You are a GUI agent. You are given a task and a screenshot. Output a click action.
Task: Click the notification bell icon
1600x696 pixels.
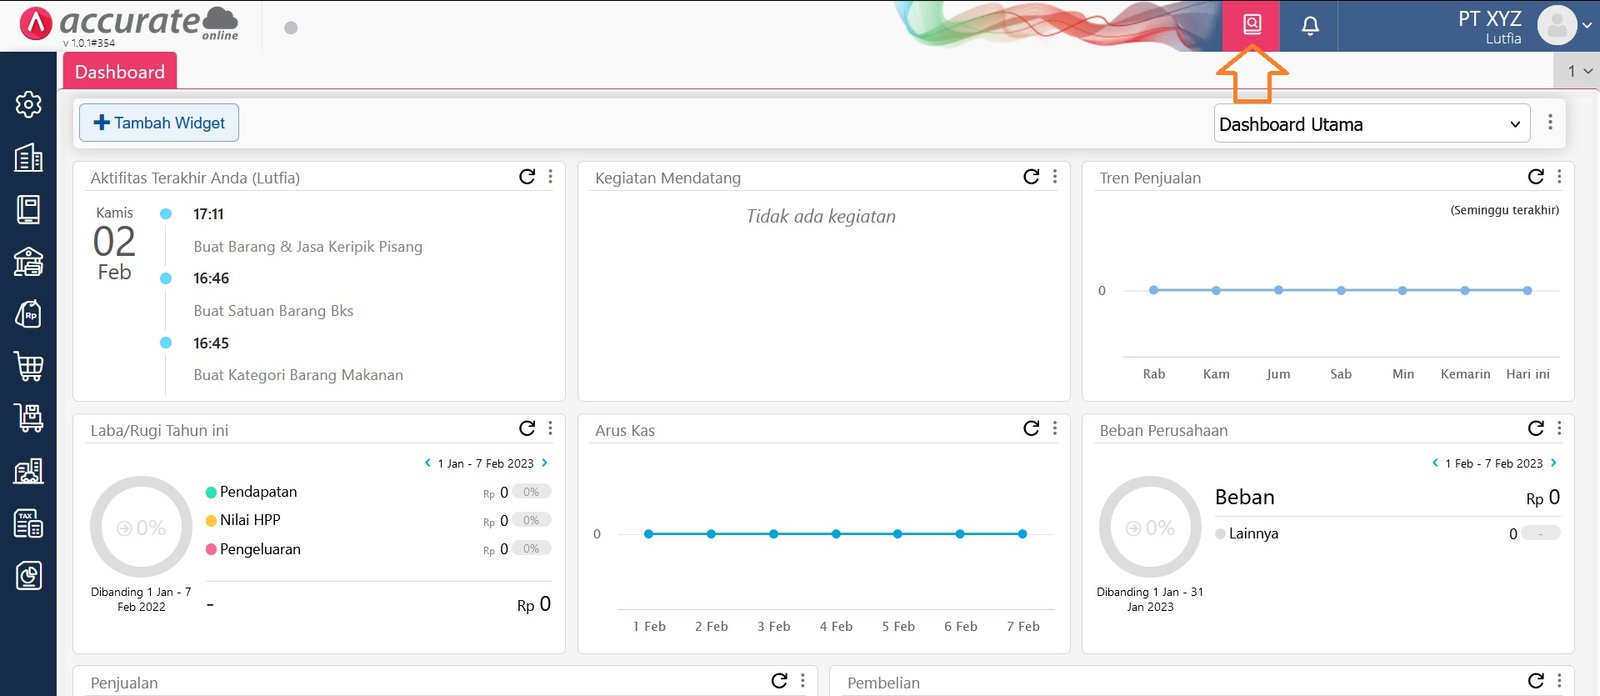click(1310, 26)
